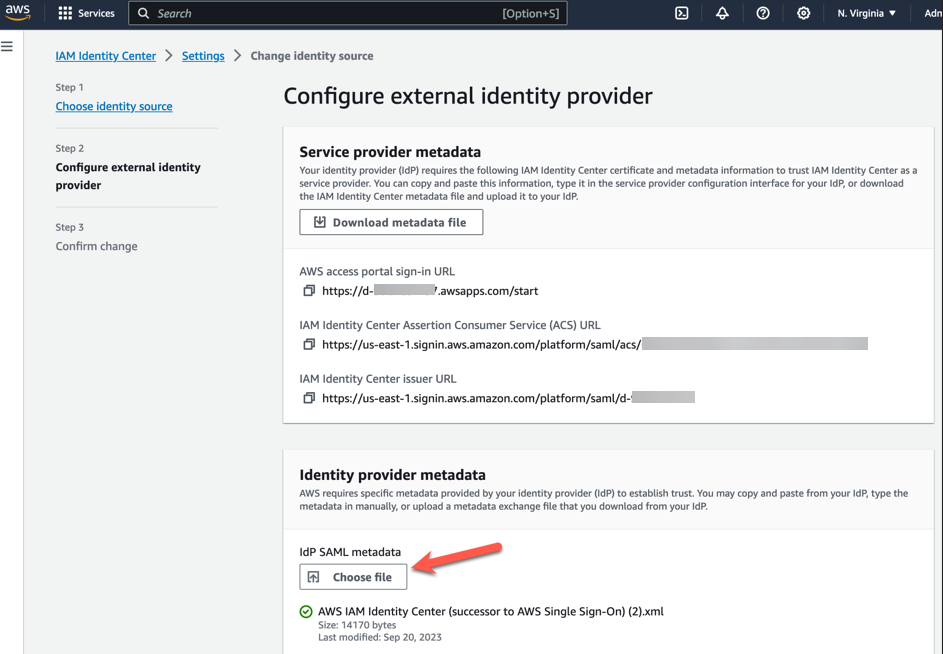Return to Choose identity source step
Screen dimensions: 943x654
113,106
